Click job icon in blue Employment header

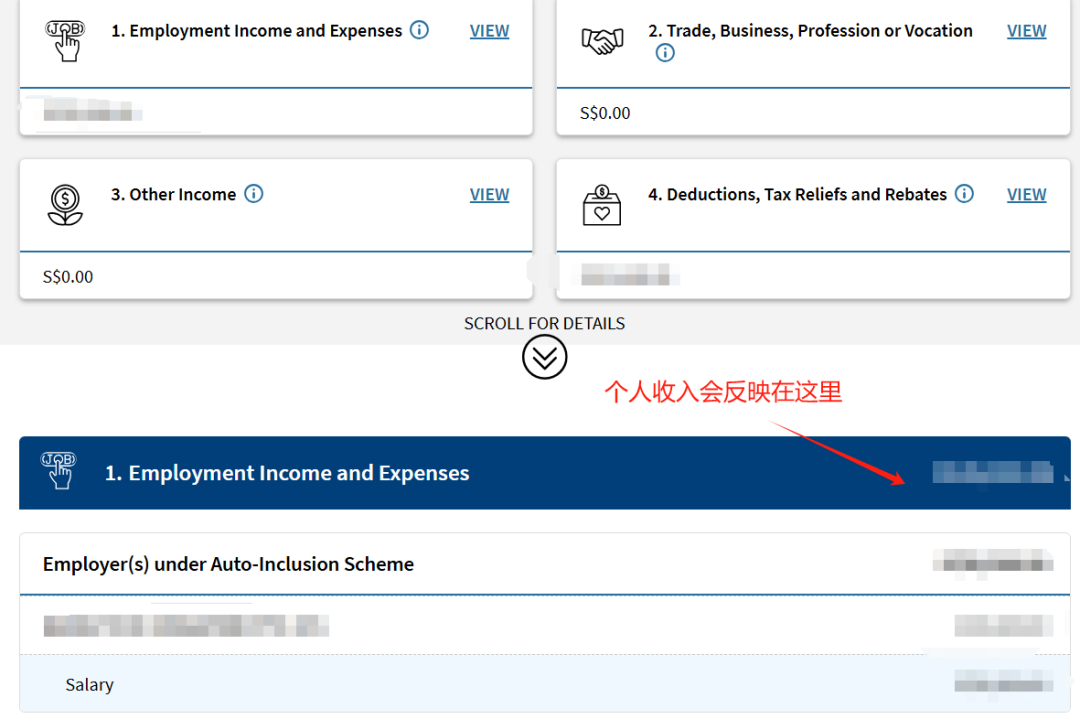pos(58,471)
